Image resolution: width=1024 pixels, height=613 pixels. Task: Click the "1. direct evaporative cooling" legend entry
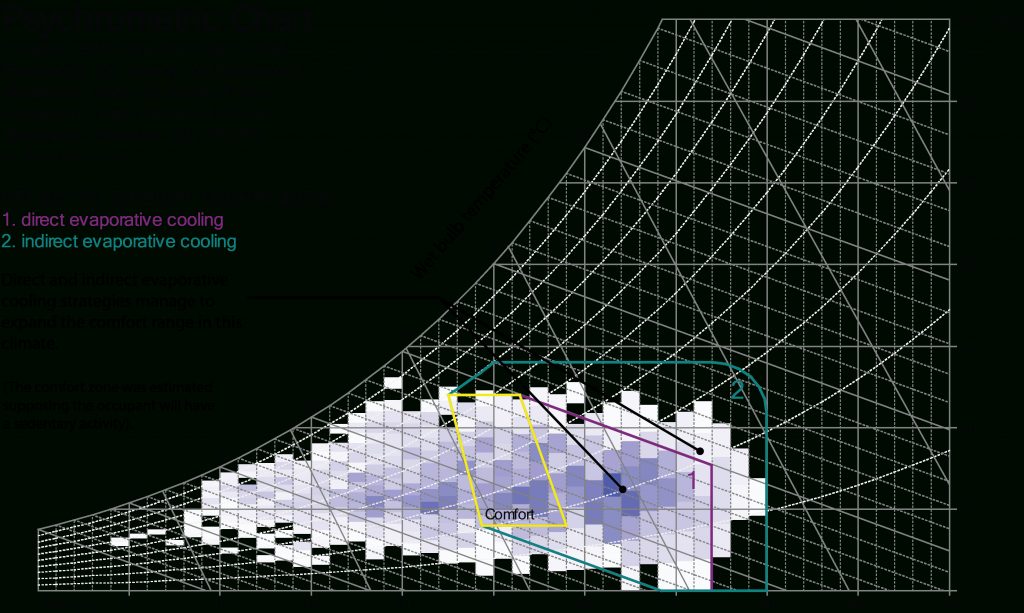point(112,220)
